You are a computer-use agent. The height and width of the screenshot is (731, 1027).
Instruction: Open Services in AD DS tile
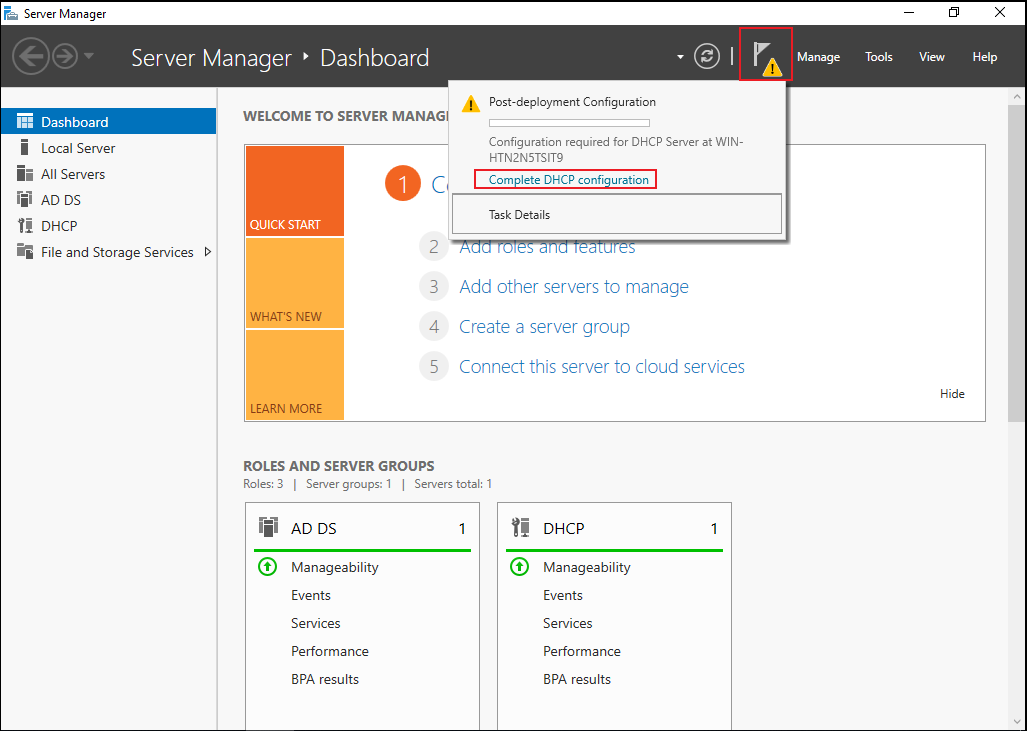pos(316,624)
